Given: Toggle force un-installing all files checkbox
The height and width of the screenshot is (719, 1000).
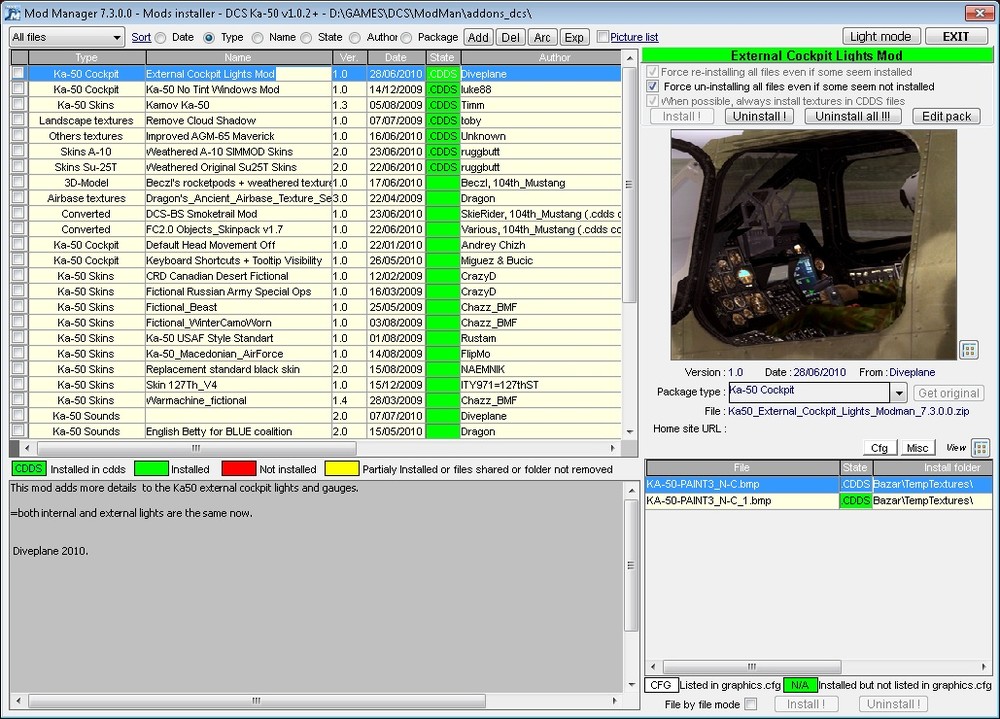Looking at the screenshot, I should pyautogui.click(x=653, y=87).
